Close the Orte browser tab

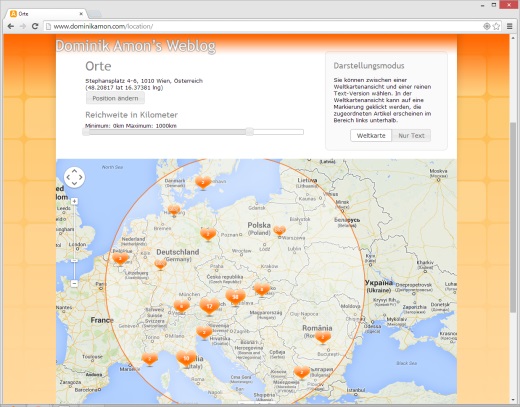click(x=81, y=14)
